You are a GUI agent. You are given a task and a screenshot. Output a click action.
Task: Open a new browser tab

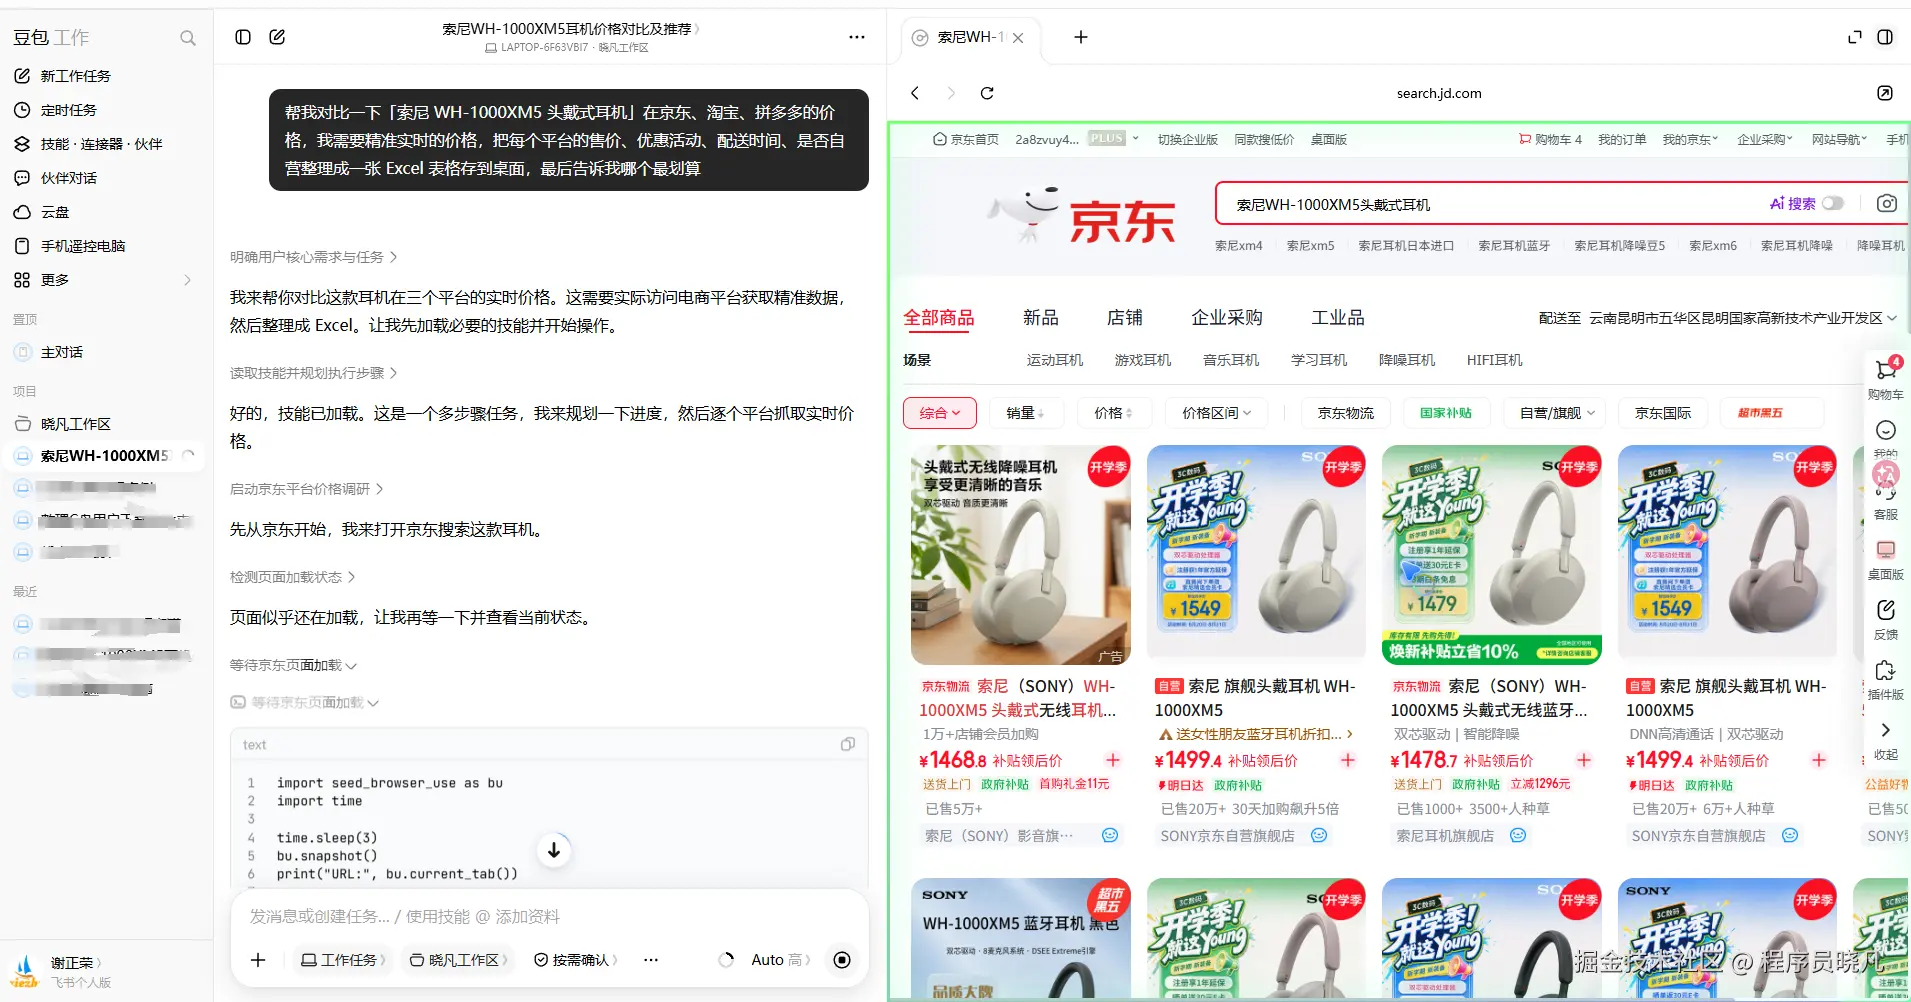pos(1081,37)
